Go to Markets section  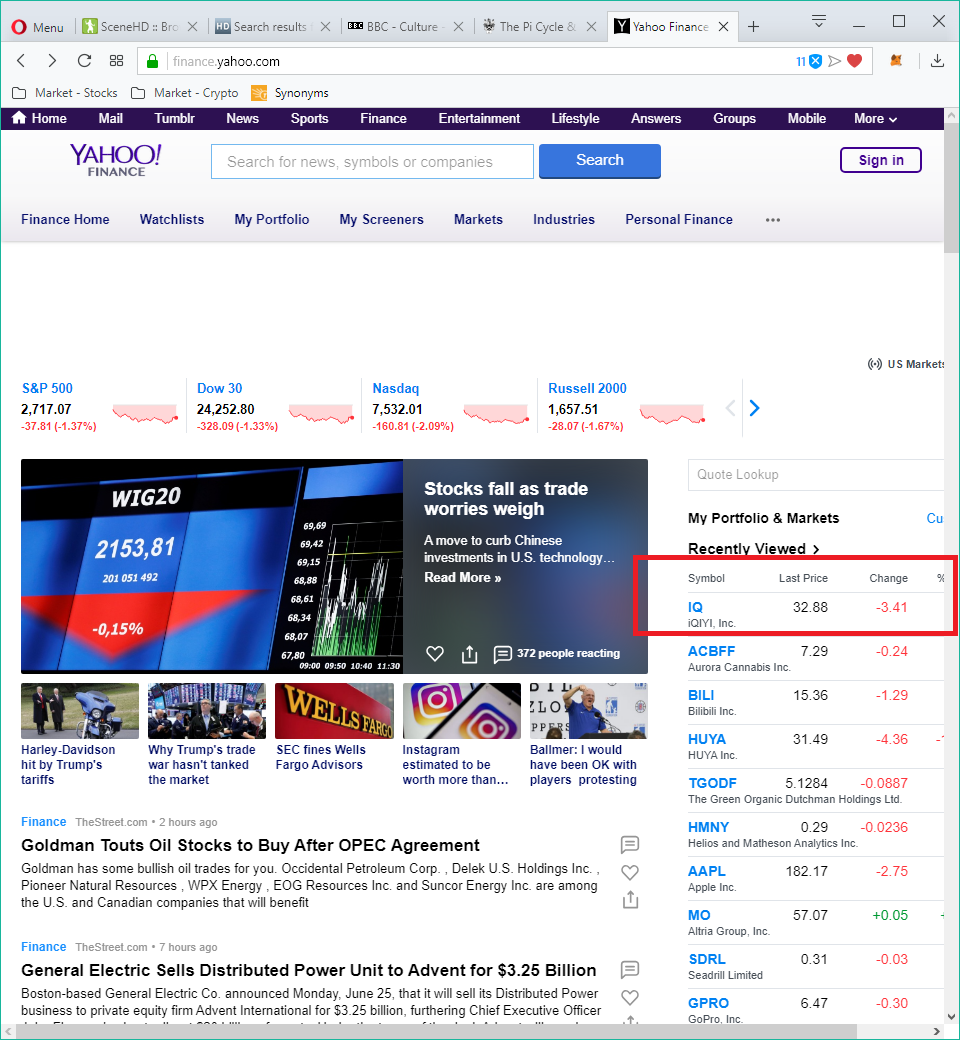(478, 220)
